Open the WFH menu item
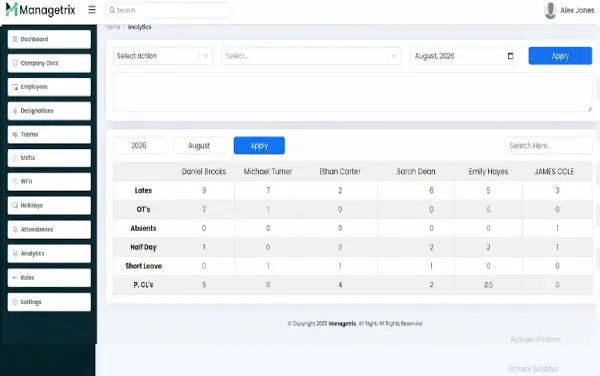The width and height of the screenshot is (600, 376). [x=49, y=181]
